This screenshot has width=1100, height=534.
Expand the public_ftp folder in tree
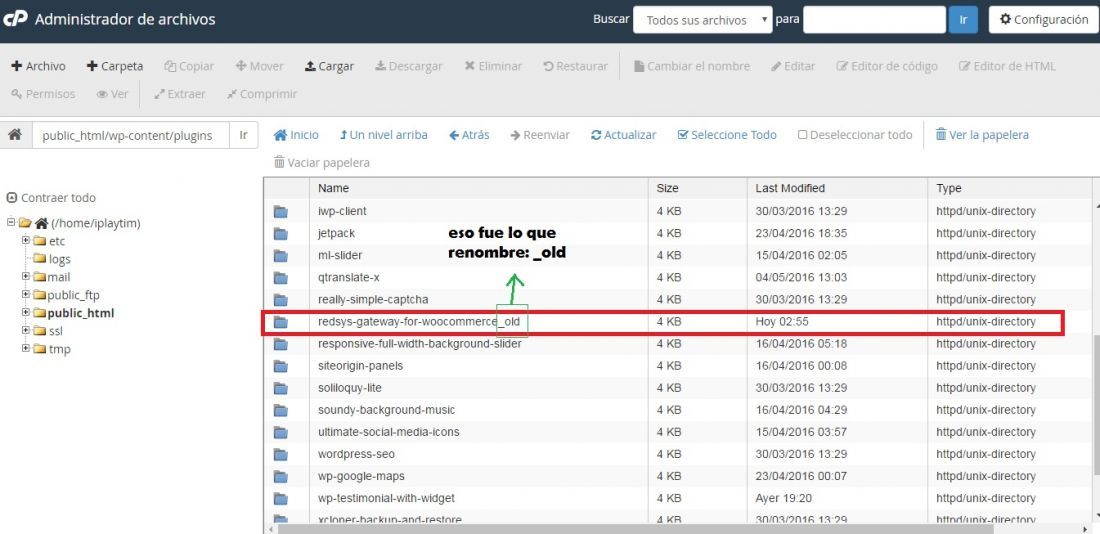point(26,295)
